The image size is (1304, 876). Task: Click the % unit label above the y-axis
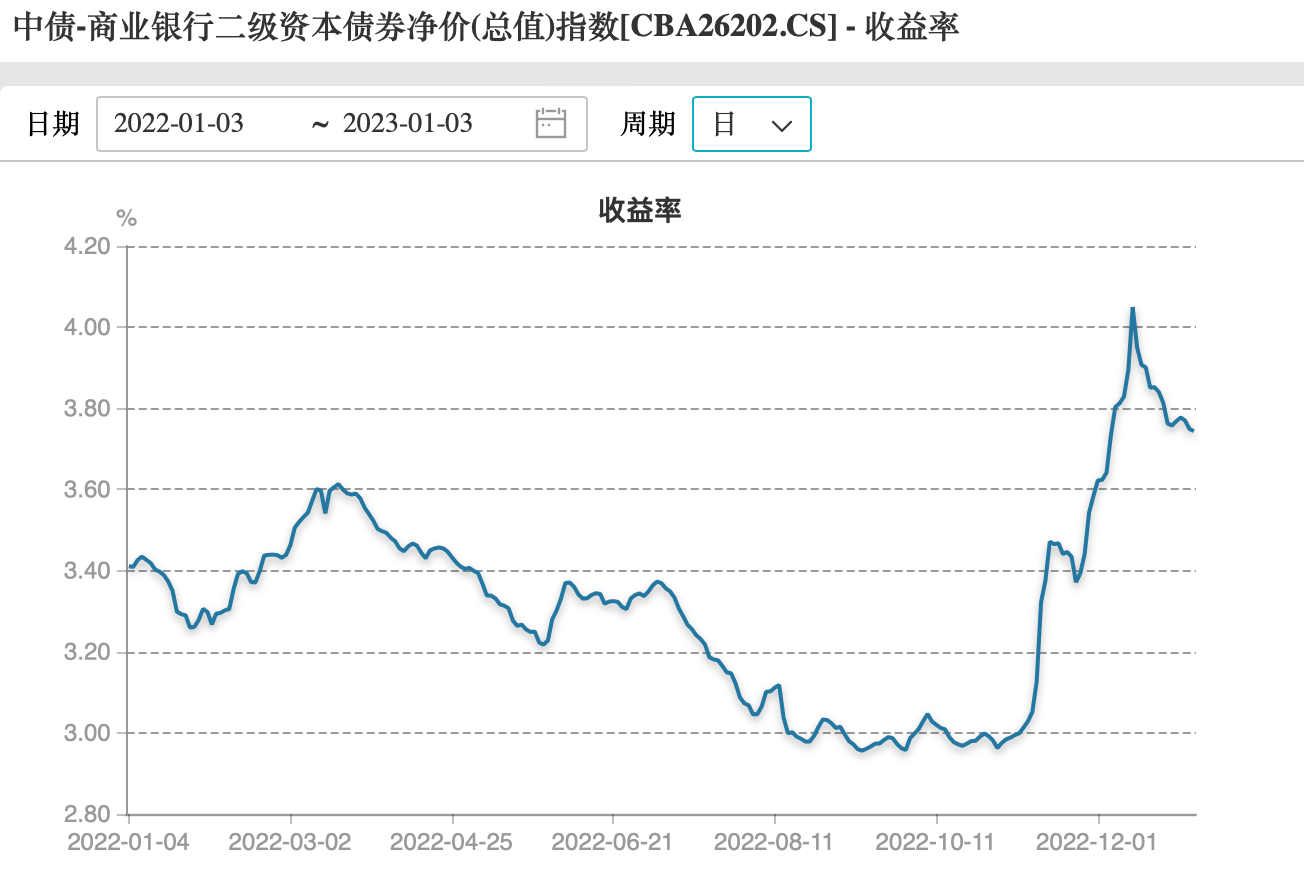click(x=126, y=218)
